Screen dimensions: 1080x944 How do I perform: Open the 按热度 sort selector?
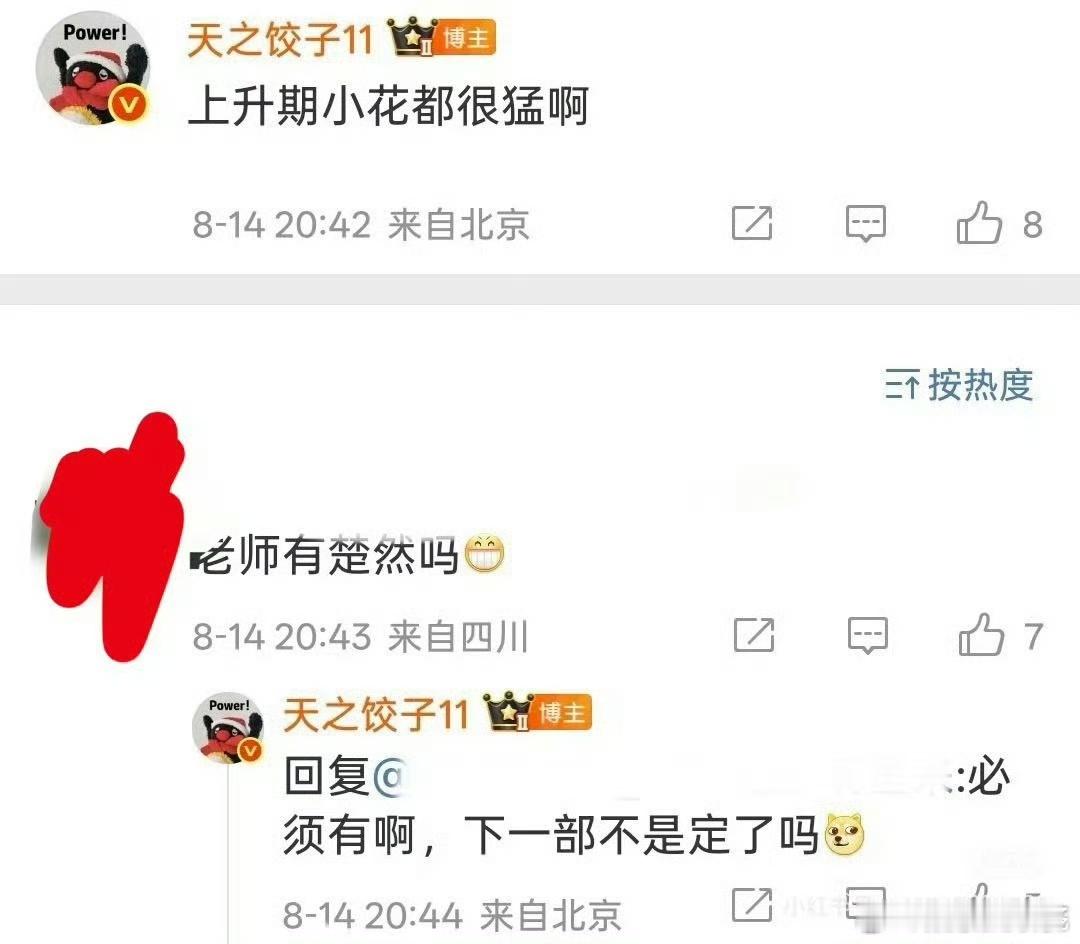(959, 384)
